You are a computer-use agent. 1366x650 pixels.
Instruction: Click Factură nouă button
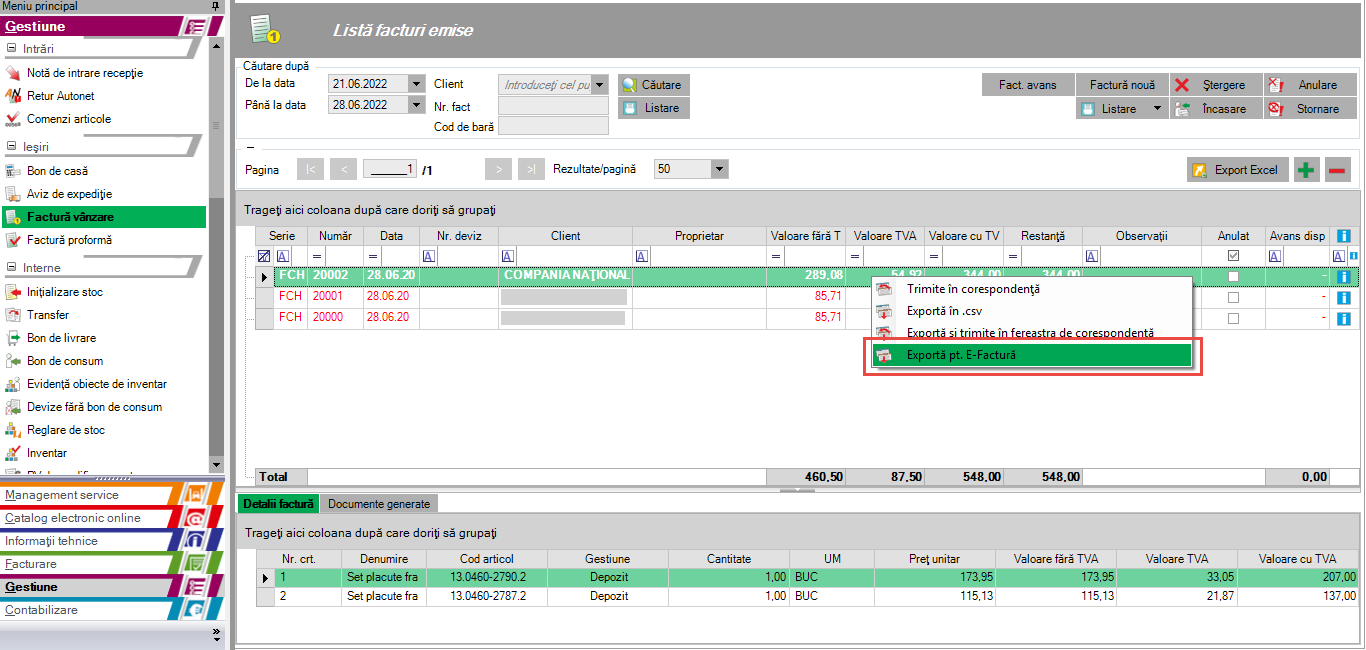pos(1122,85)
